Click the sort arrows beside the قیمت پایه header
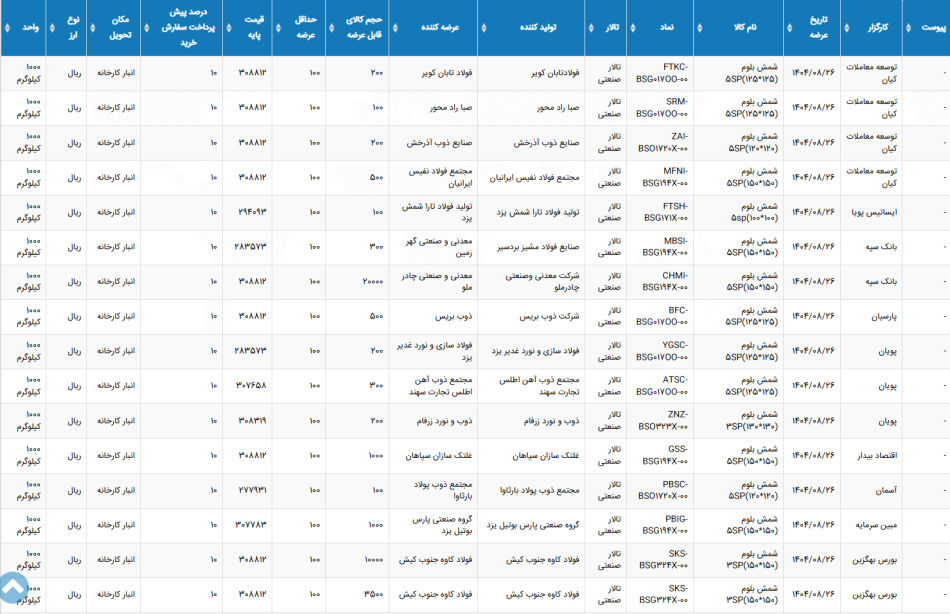This screenshot has height=614, width=950. tap(229, 28)
